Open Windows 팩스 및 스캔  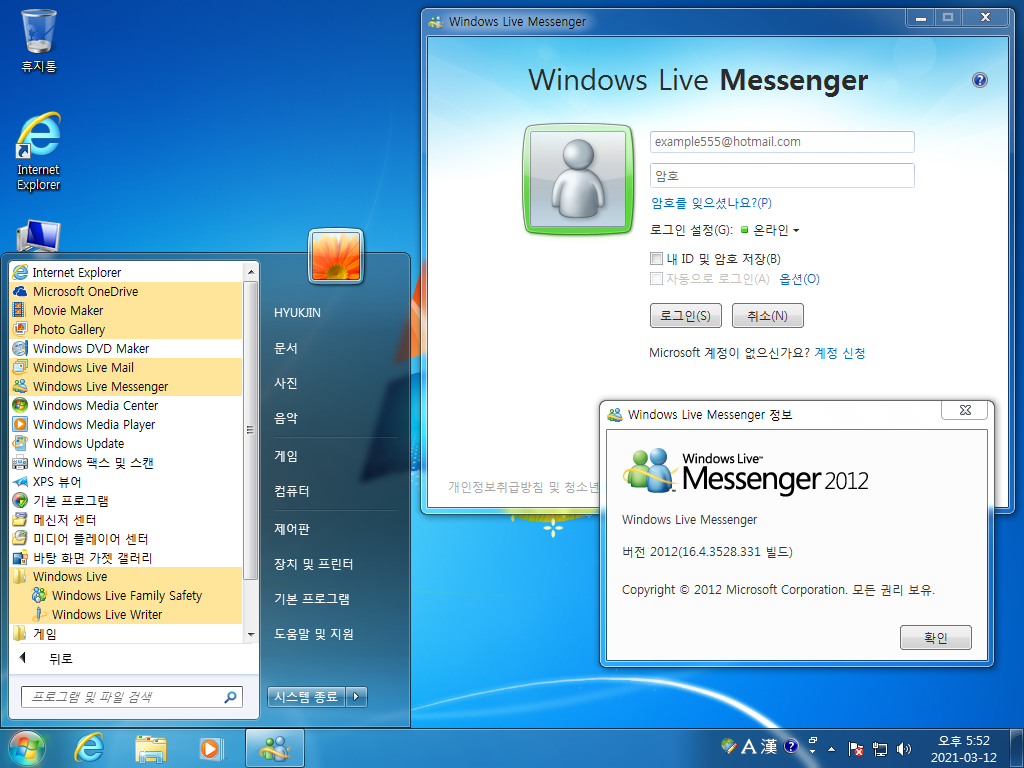[127, 462]
